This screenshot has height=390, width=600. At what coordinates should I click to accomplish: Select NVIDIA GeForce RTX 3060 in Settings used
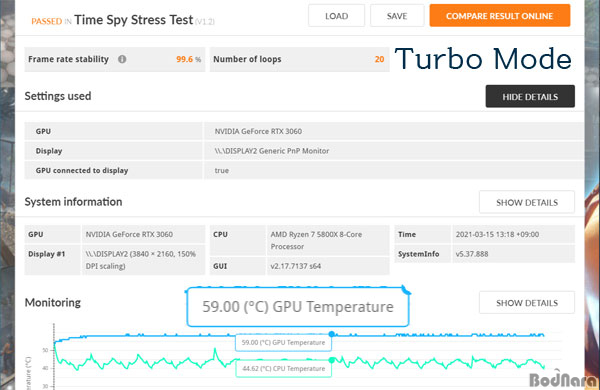pos(258,131)
